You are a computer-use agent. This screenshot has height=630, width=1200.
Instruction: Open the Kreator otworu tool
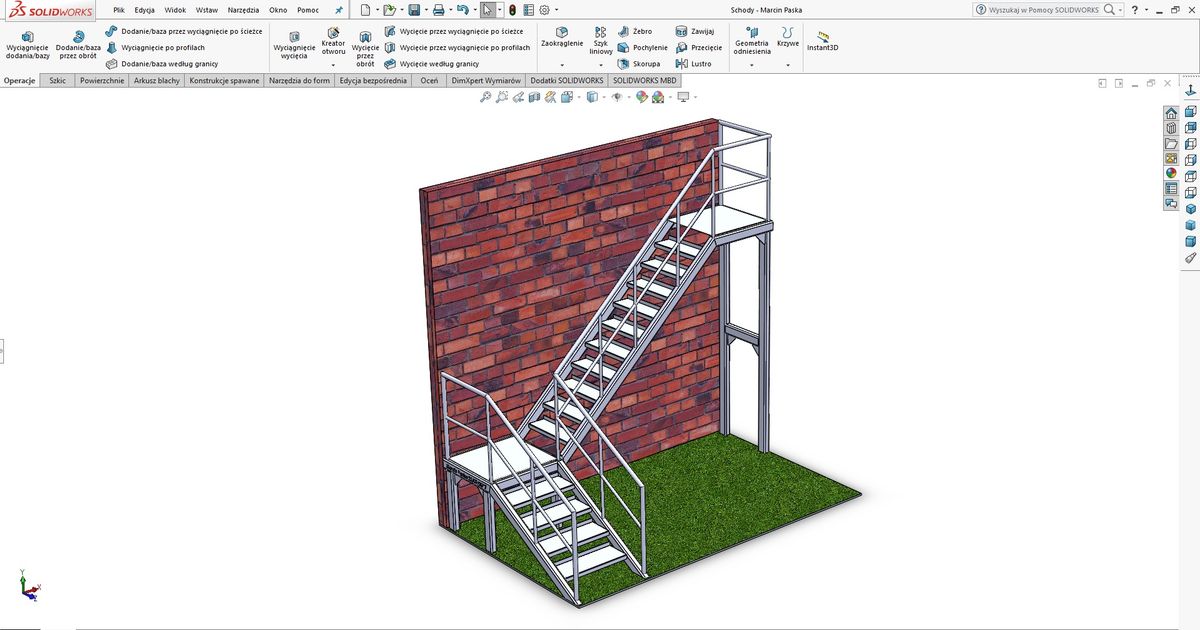(333, 42)
